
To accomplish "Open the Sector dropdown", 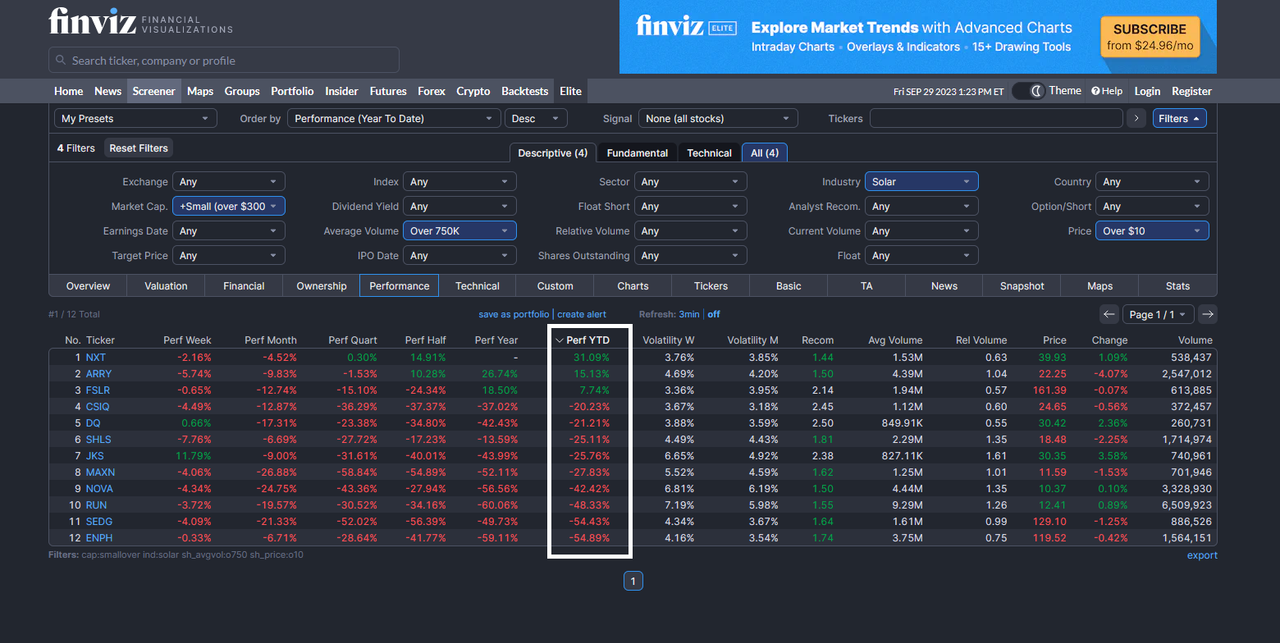I will [691, 182].
